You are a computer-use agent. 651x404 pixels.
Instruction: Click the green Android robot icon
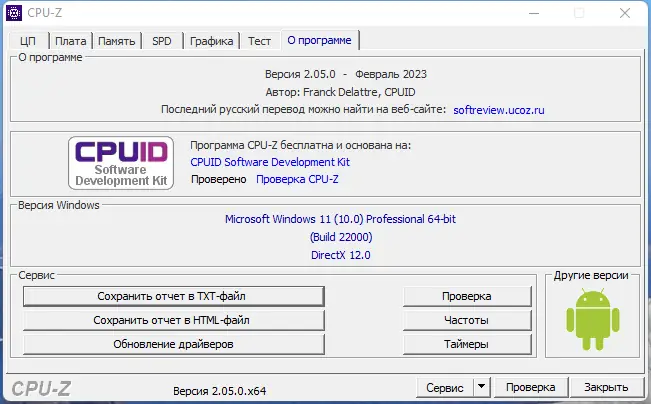click(x=592, y=320)
